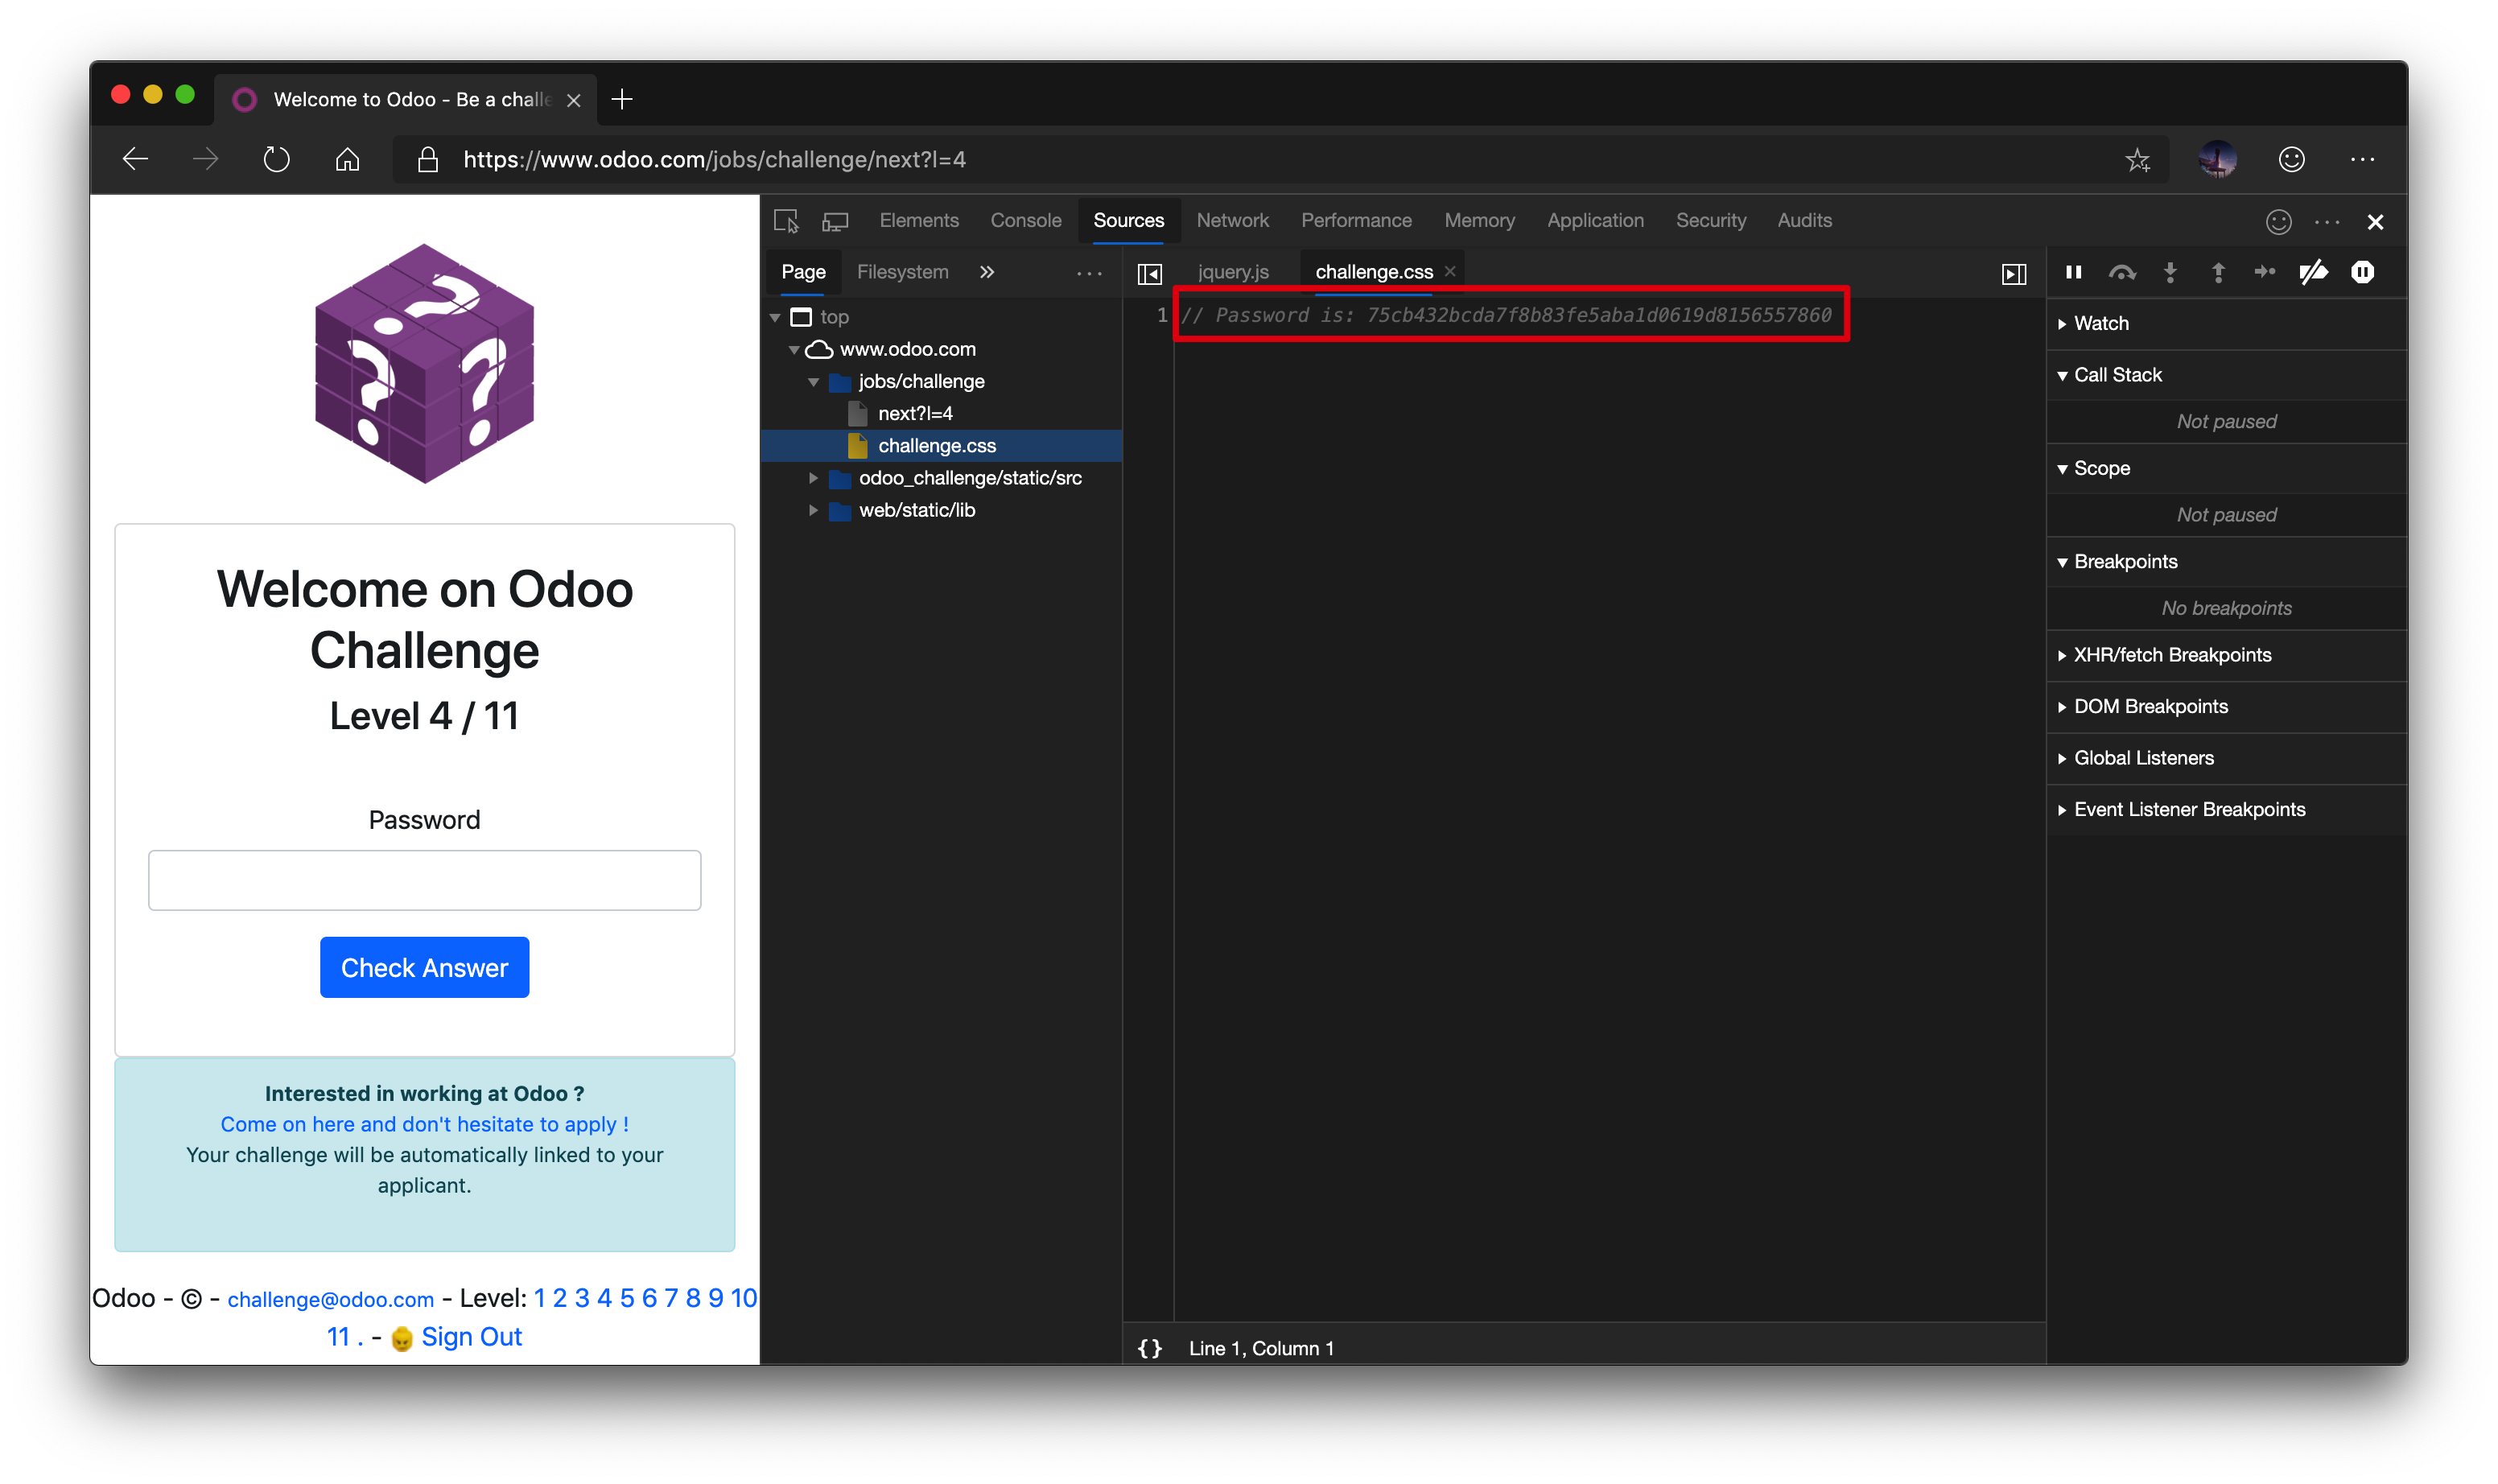Close the challenge.css editor tab
2498x1484 pixels.
(x=1449, y=271)
